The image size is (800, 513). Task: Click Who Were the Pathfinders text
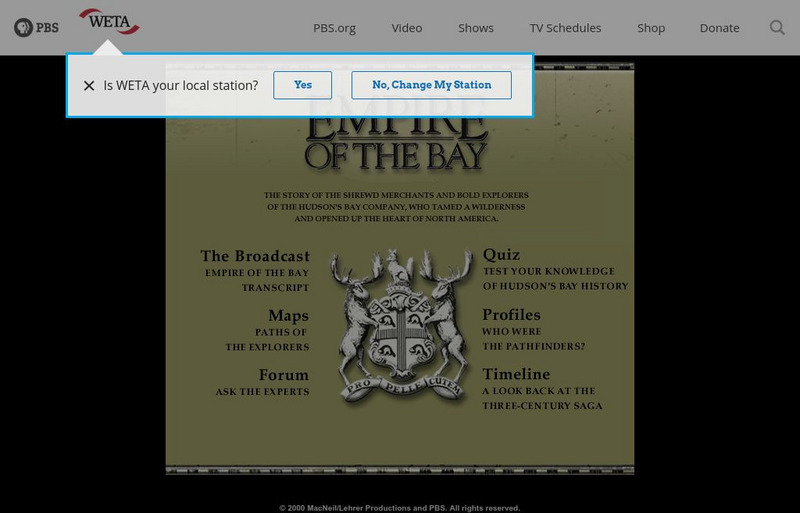click(533, 339)
